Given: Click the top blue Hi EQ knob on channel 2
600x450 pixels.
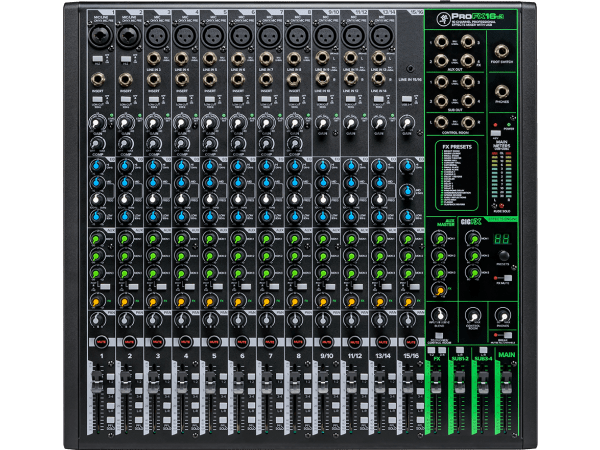Looking at the screenshot, I should tap(125, 166).
